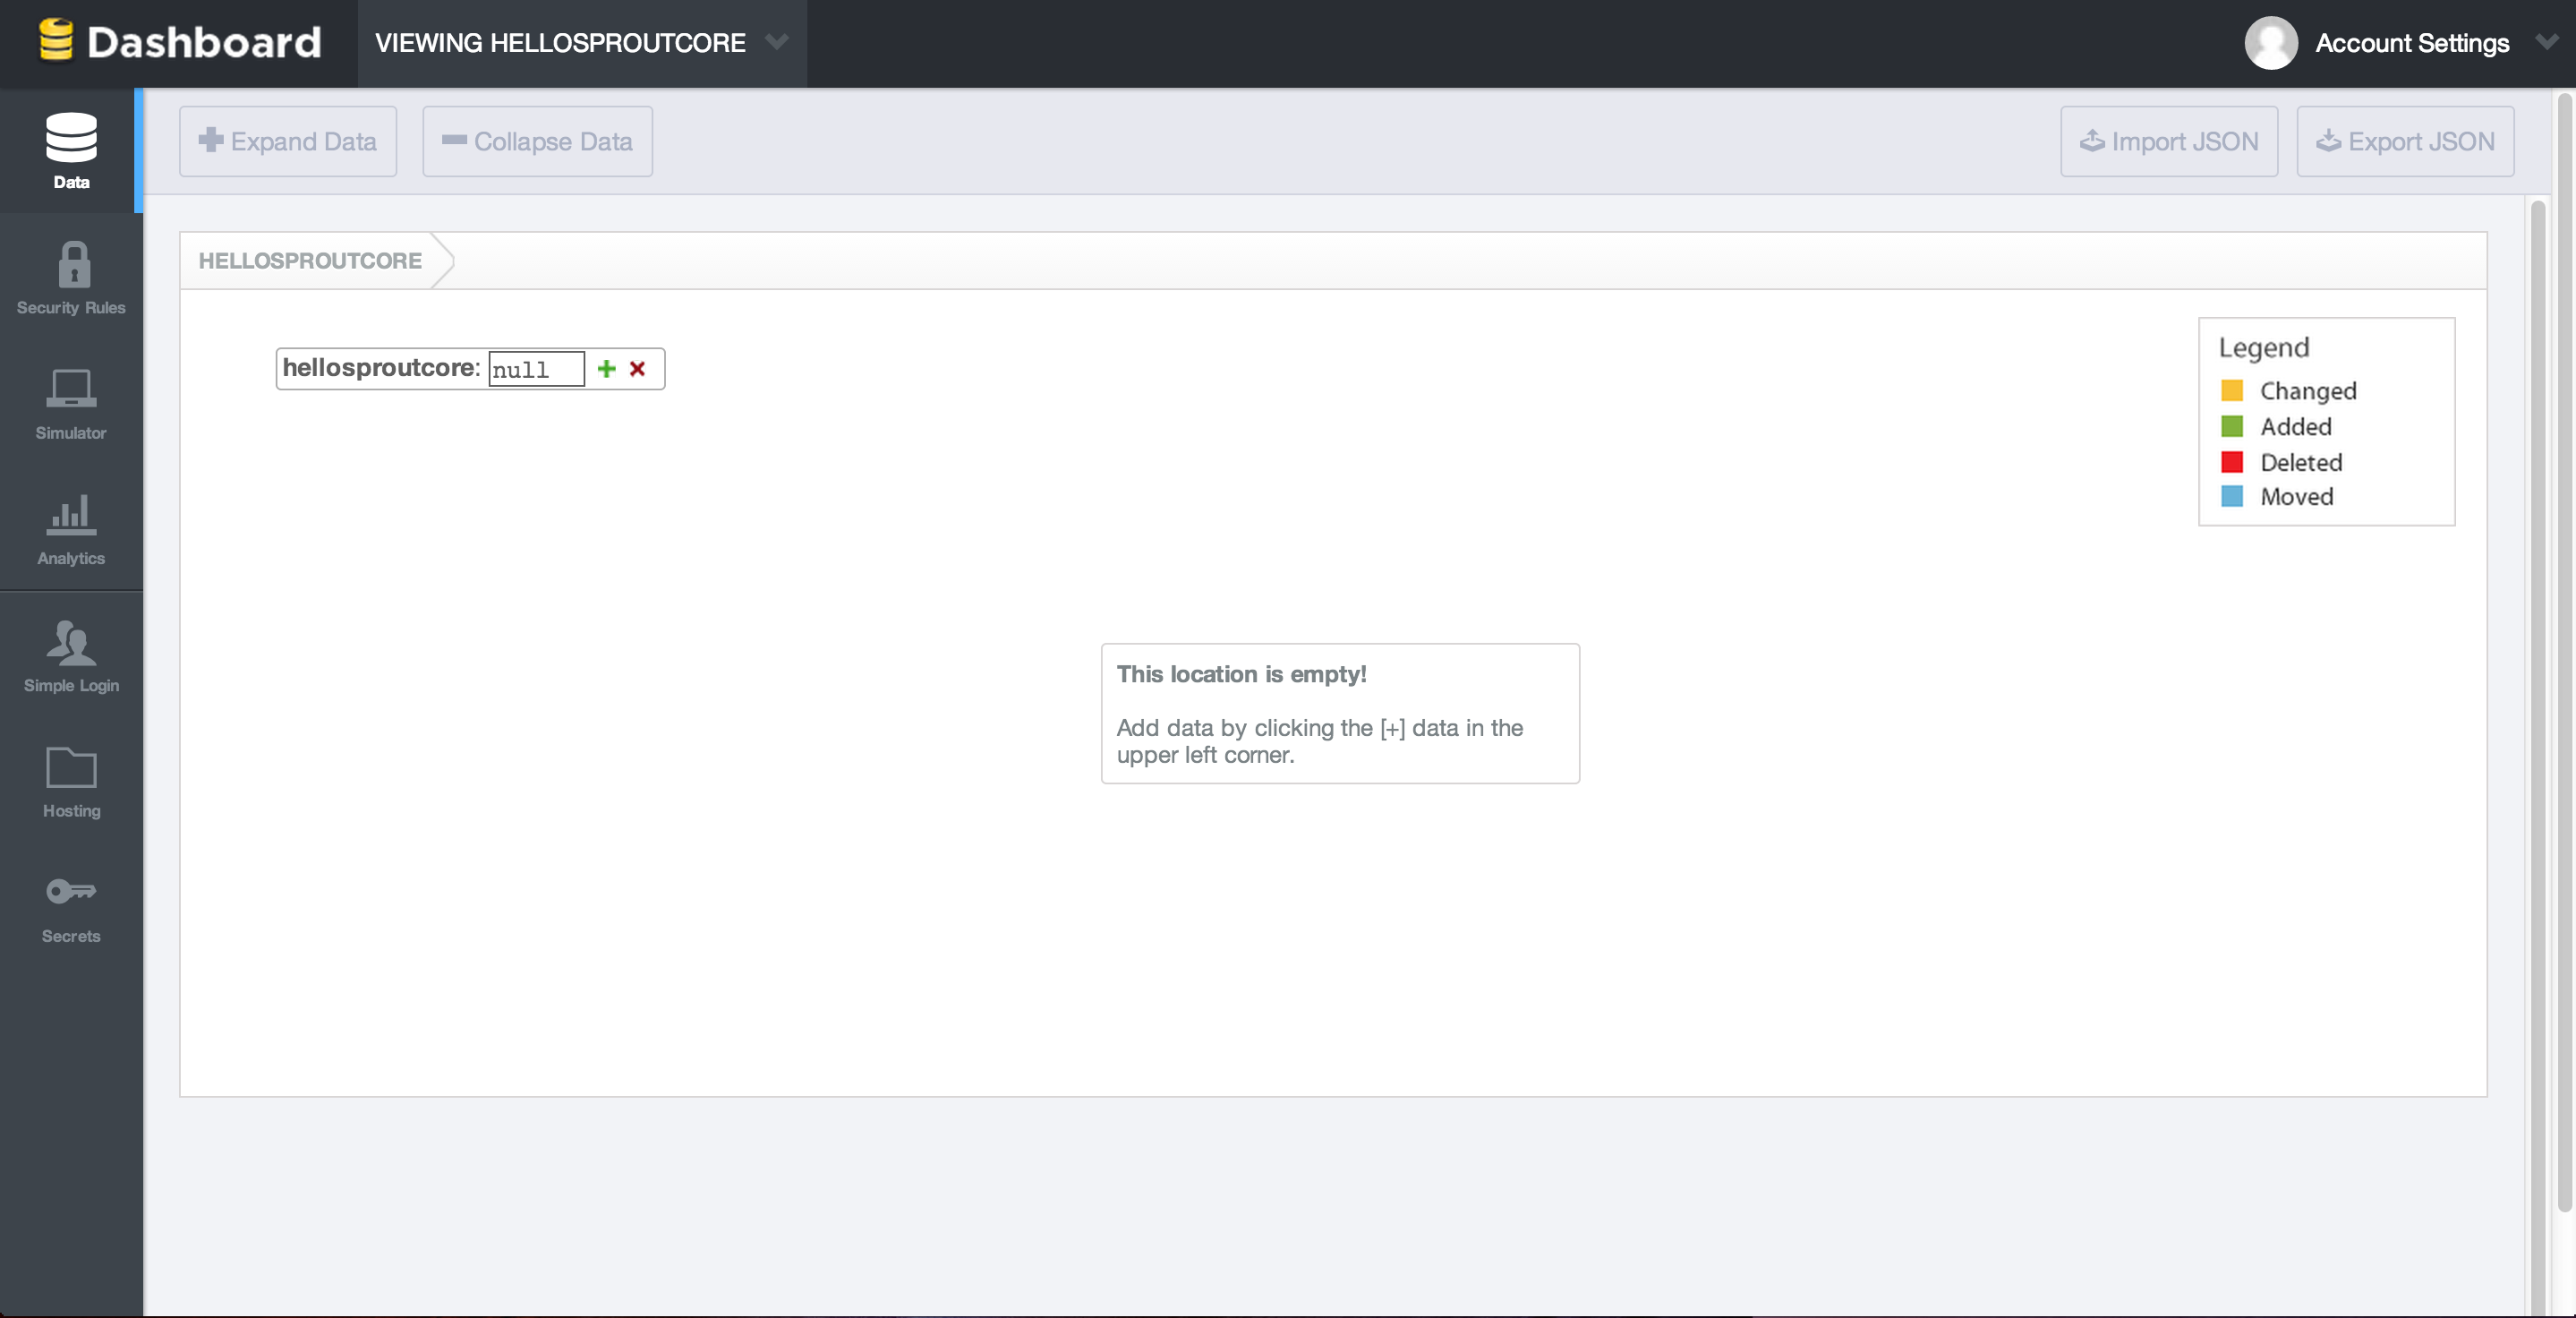This screenshot has height=1318, width=2576.
Task: Open the Data section in the sidebar
Action: [71, 150]
